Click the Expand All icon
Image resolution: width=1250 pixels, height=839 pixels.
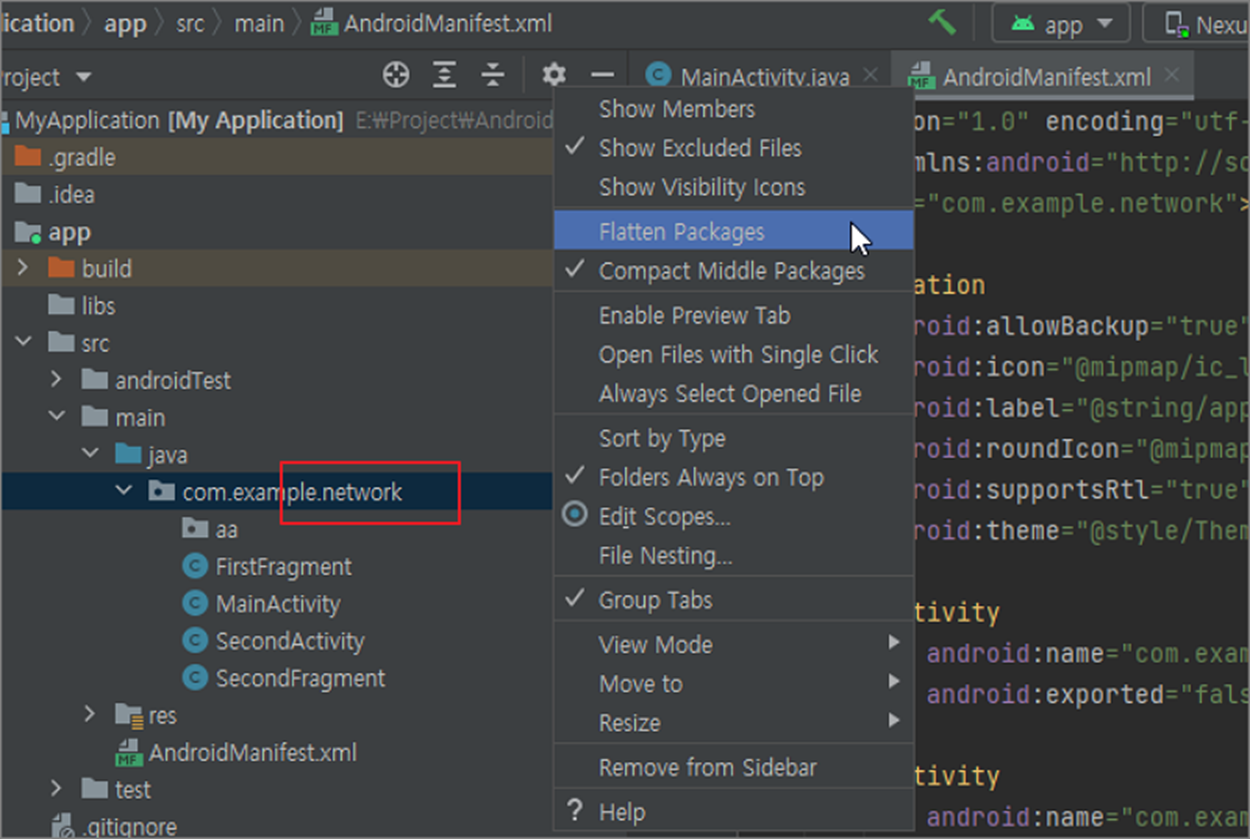pos(444,75)
